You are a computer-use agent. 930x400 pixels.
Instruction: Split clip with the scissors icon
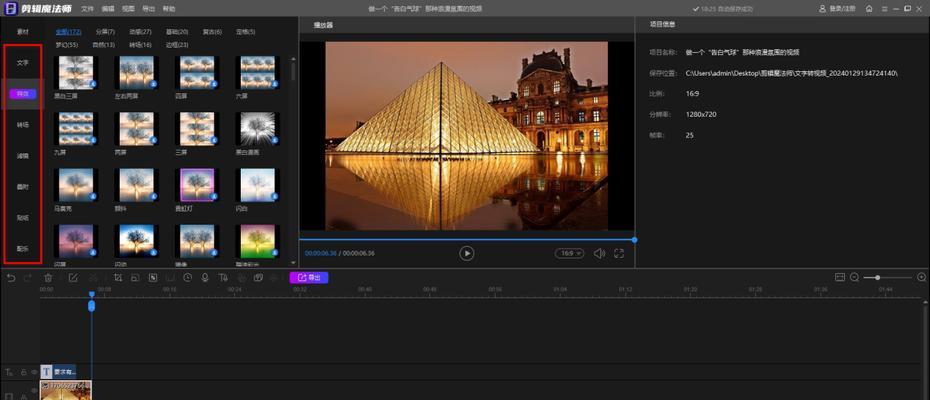[93, 277]
